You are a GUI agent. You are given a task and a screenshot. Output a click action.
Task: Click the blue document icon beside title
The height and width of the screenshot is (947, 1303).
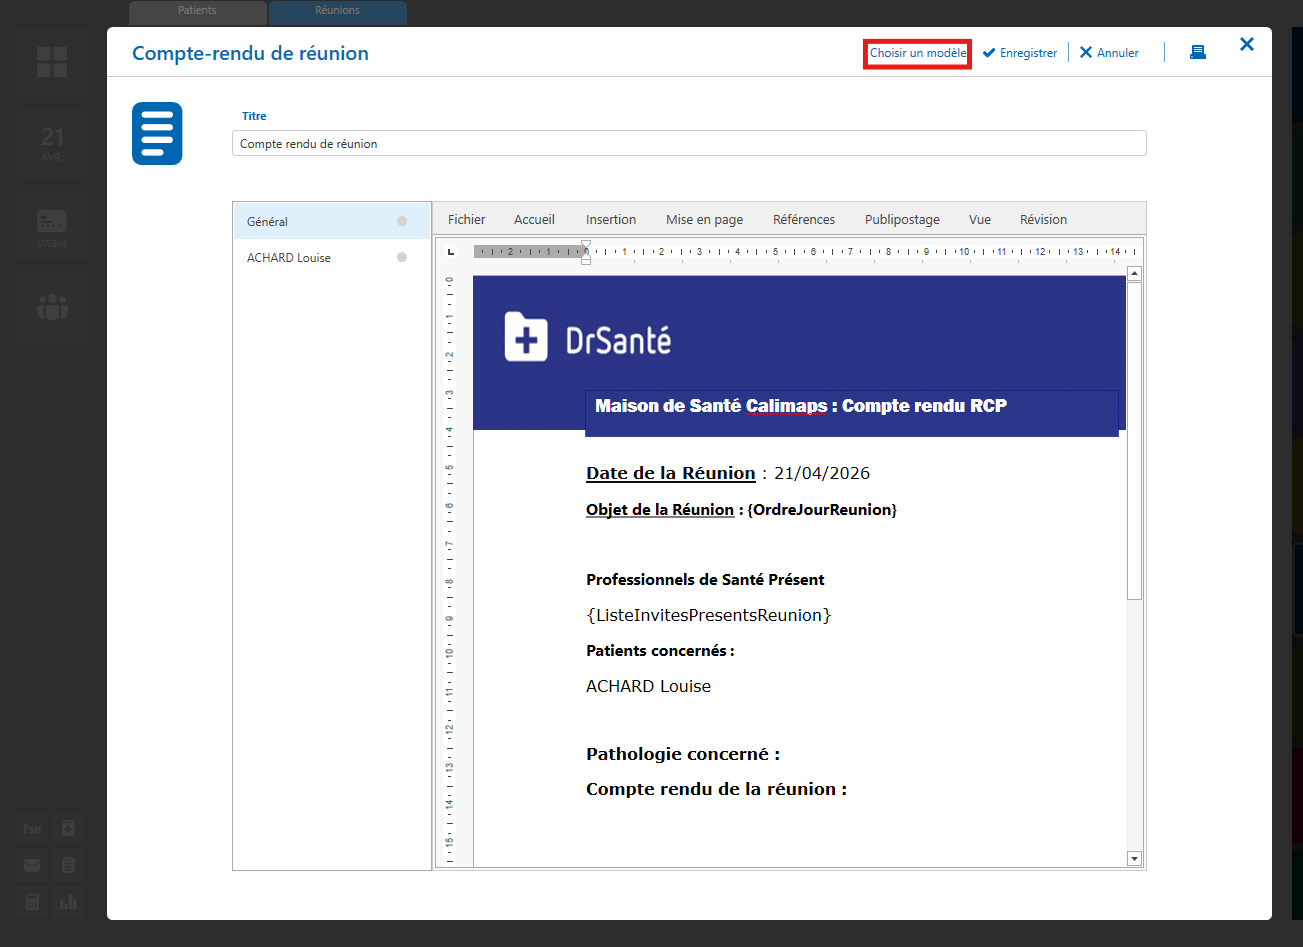coord(157,133)
